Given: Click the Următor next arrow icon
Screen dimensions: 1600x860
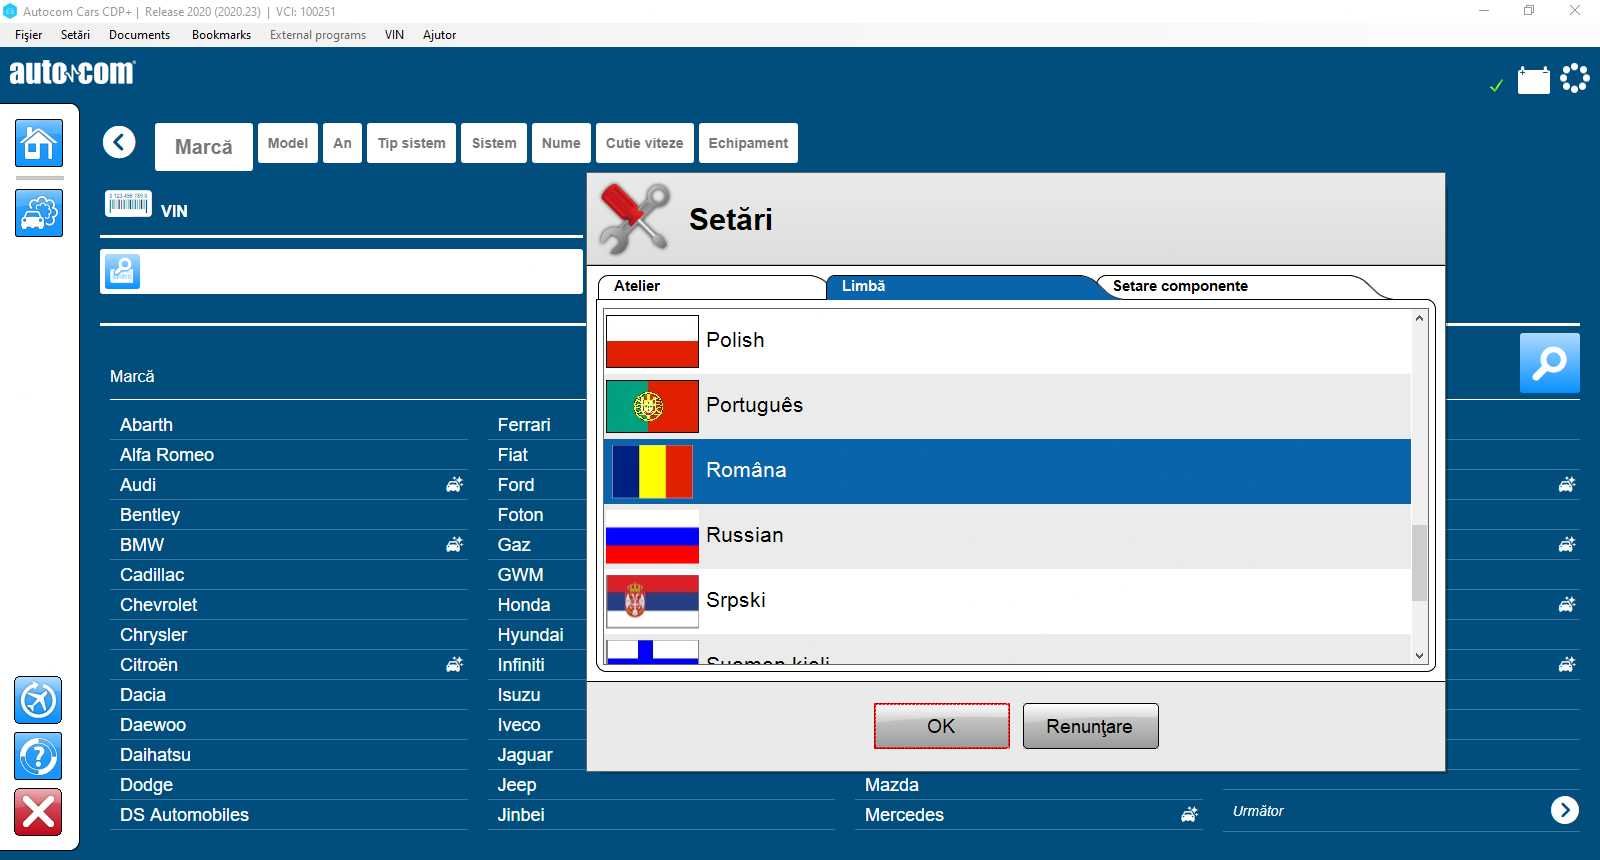Looking at the screenshot, I should (x=1565, y=810).
